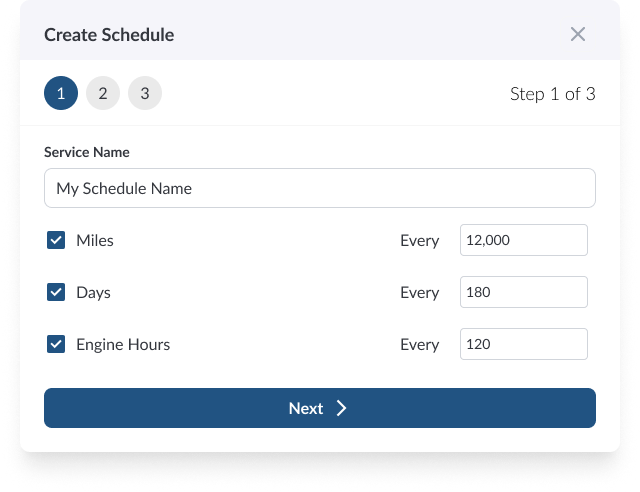Screen dimensions: 640x492
Task: Click the Service Name text field
Action: (x=320, y=188)
